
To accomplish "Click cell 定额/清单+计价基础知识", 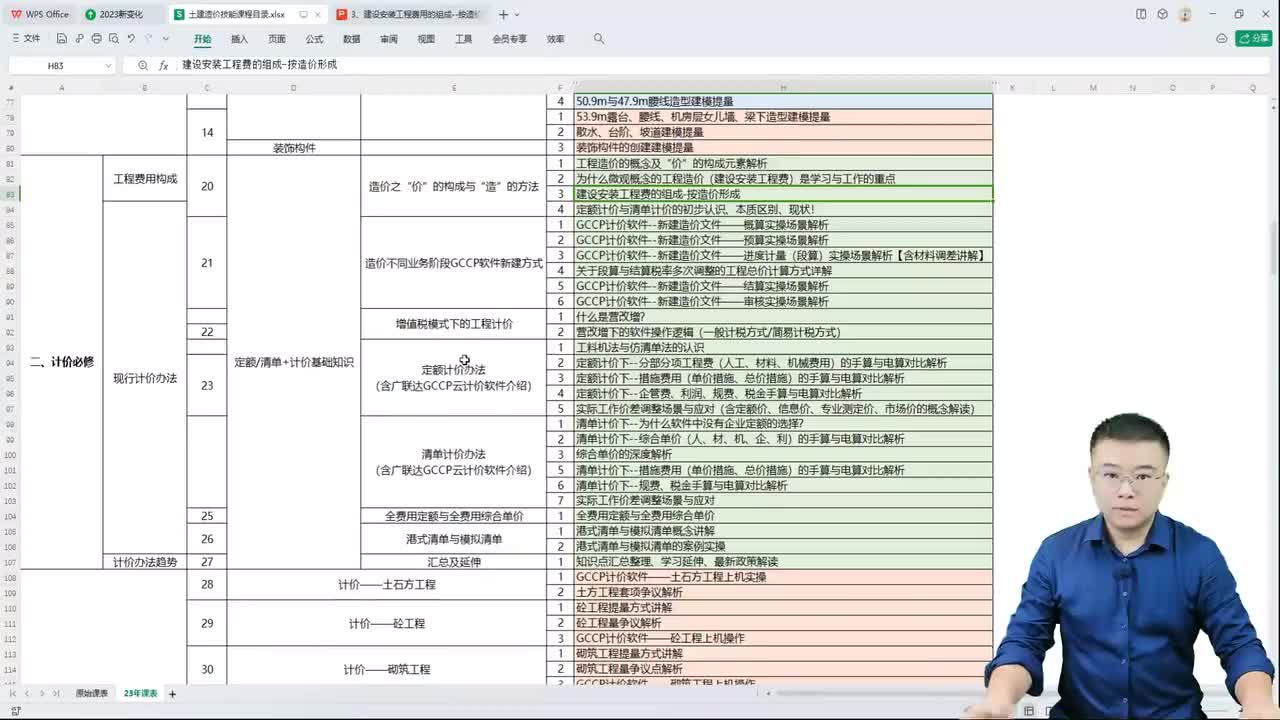I will click(x=294, y=362).
